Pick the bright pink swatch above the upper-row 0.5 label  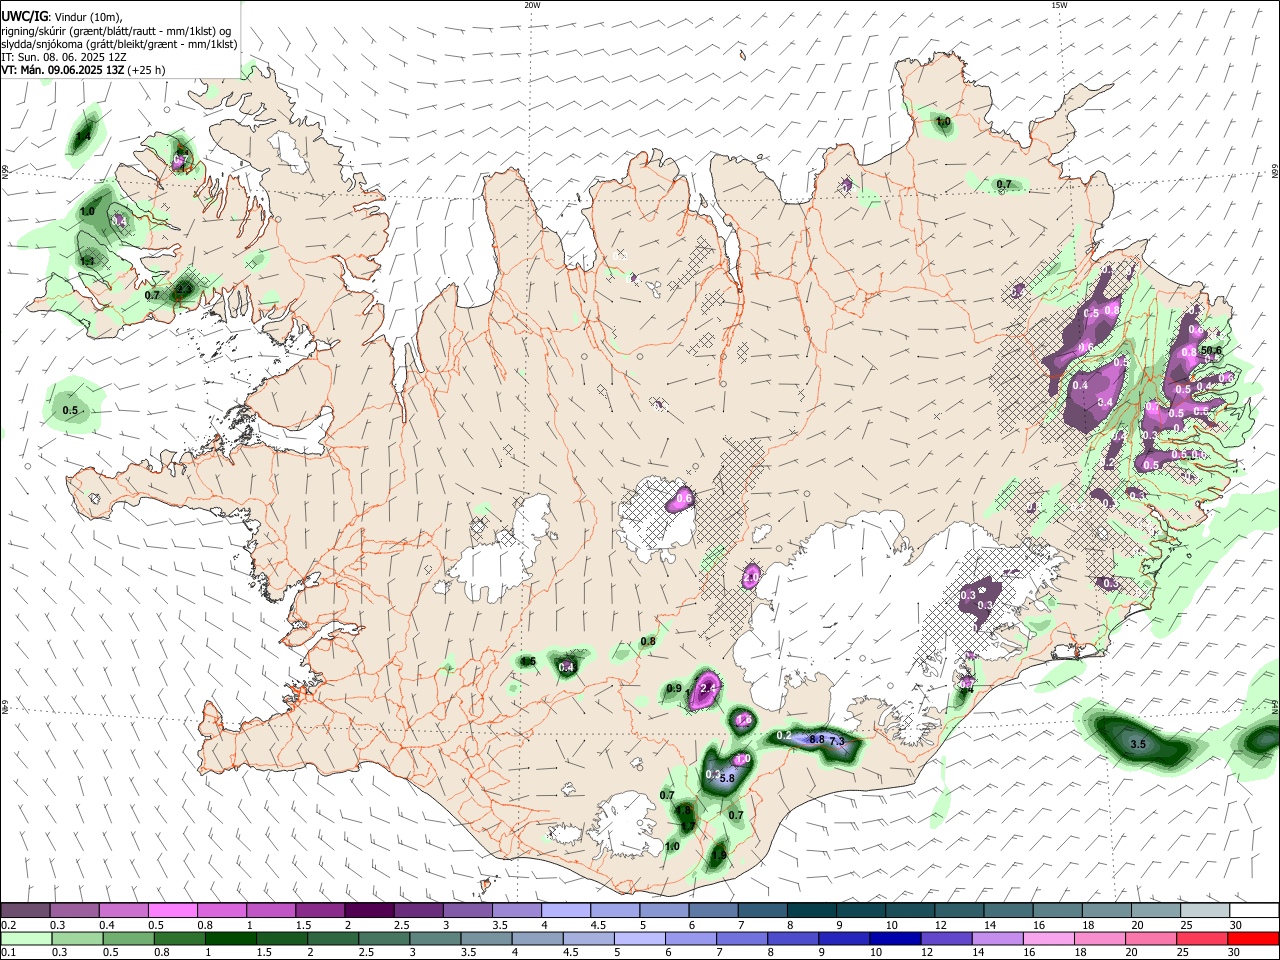coord(172,911)
